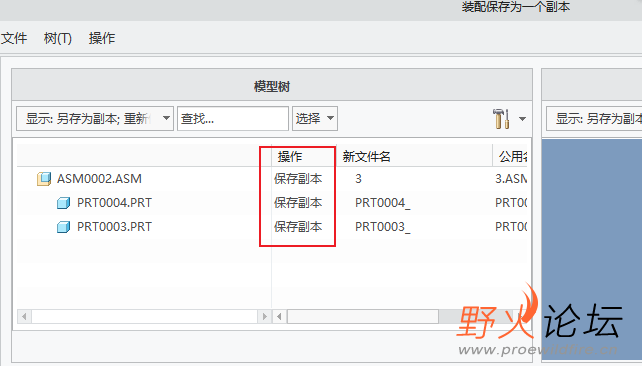
Task: Click 保存副本 action for ASM0002.ASM
Action: (x=298, y=179)
